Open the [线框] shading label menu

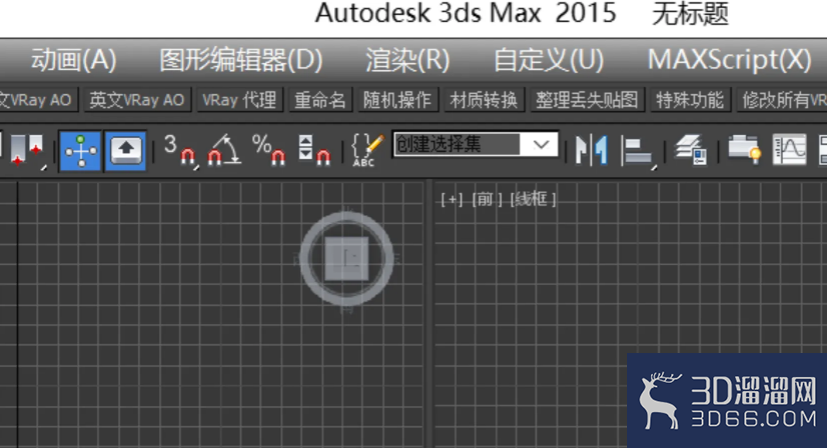pos(533,199)
